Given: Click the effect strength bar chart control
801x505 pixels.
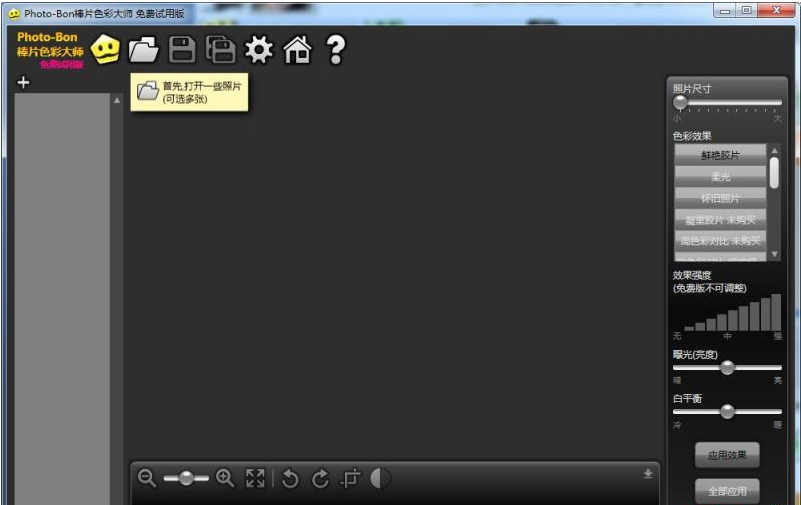Looking at the screenshot, I should point(732,312).
